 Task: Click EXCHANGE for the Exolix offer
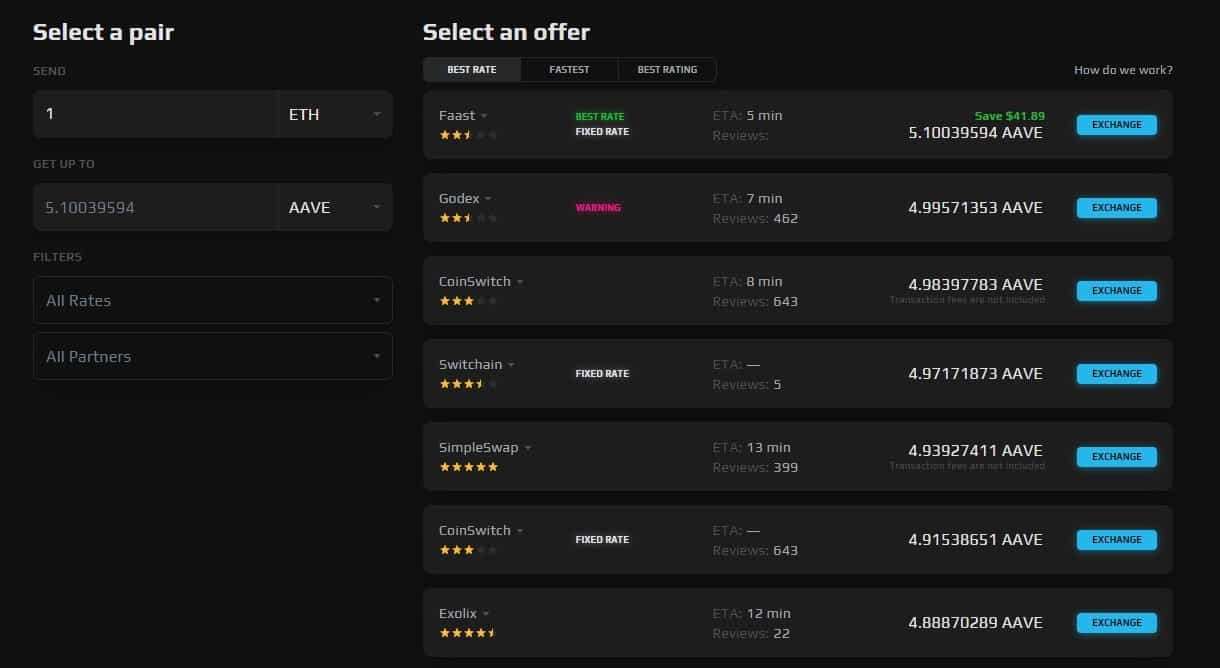click(x=1116, y=623)
